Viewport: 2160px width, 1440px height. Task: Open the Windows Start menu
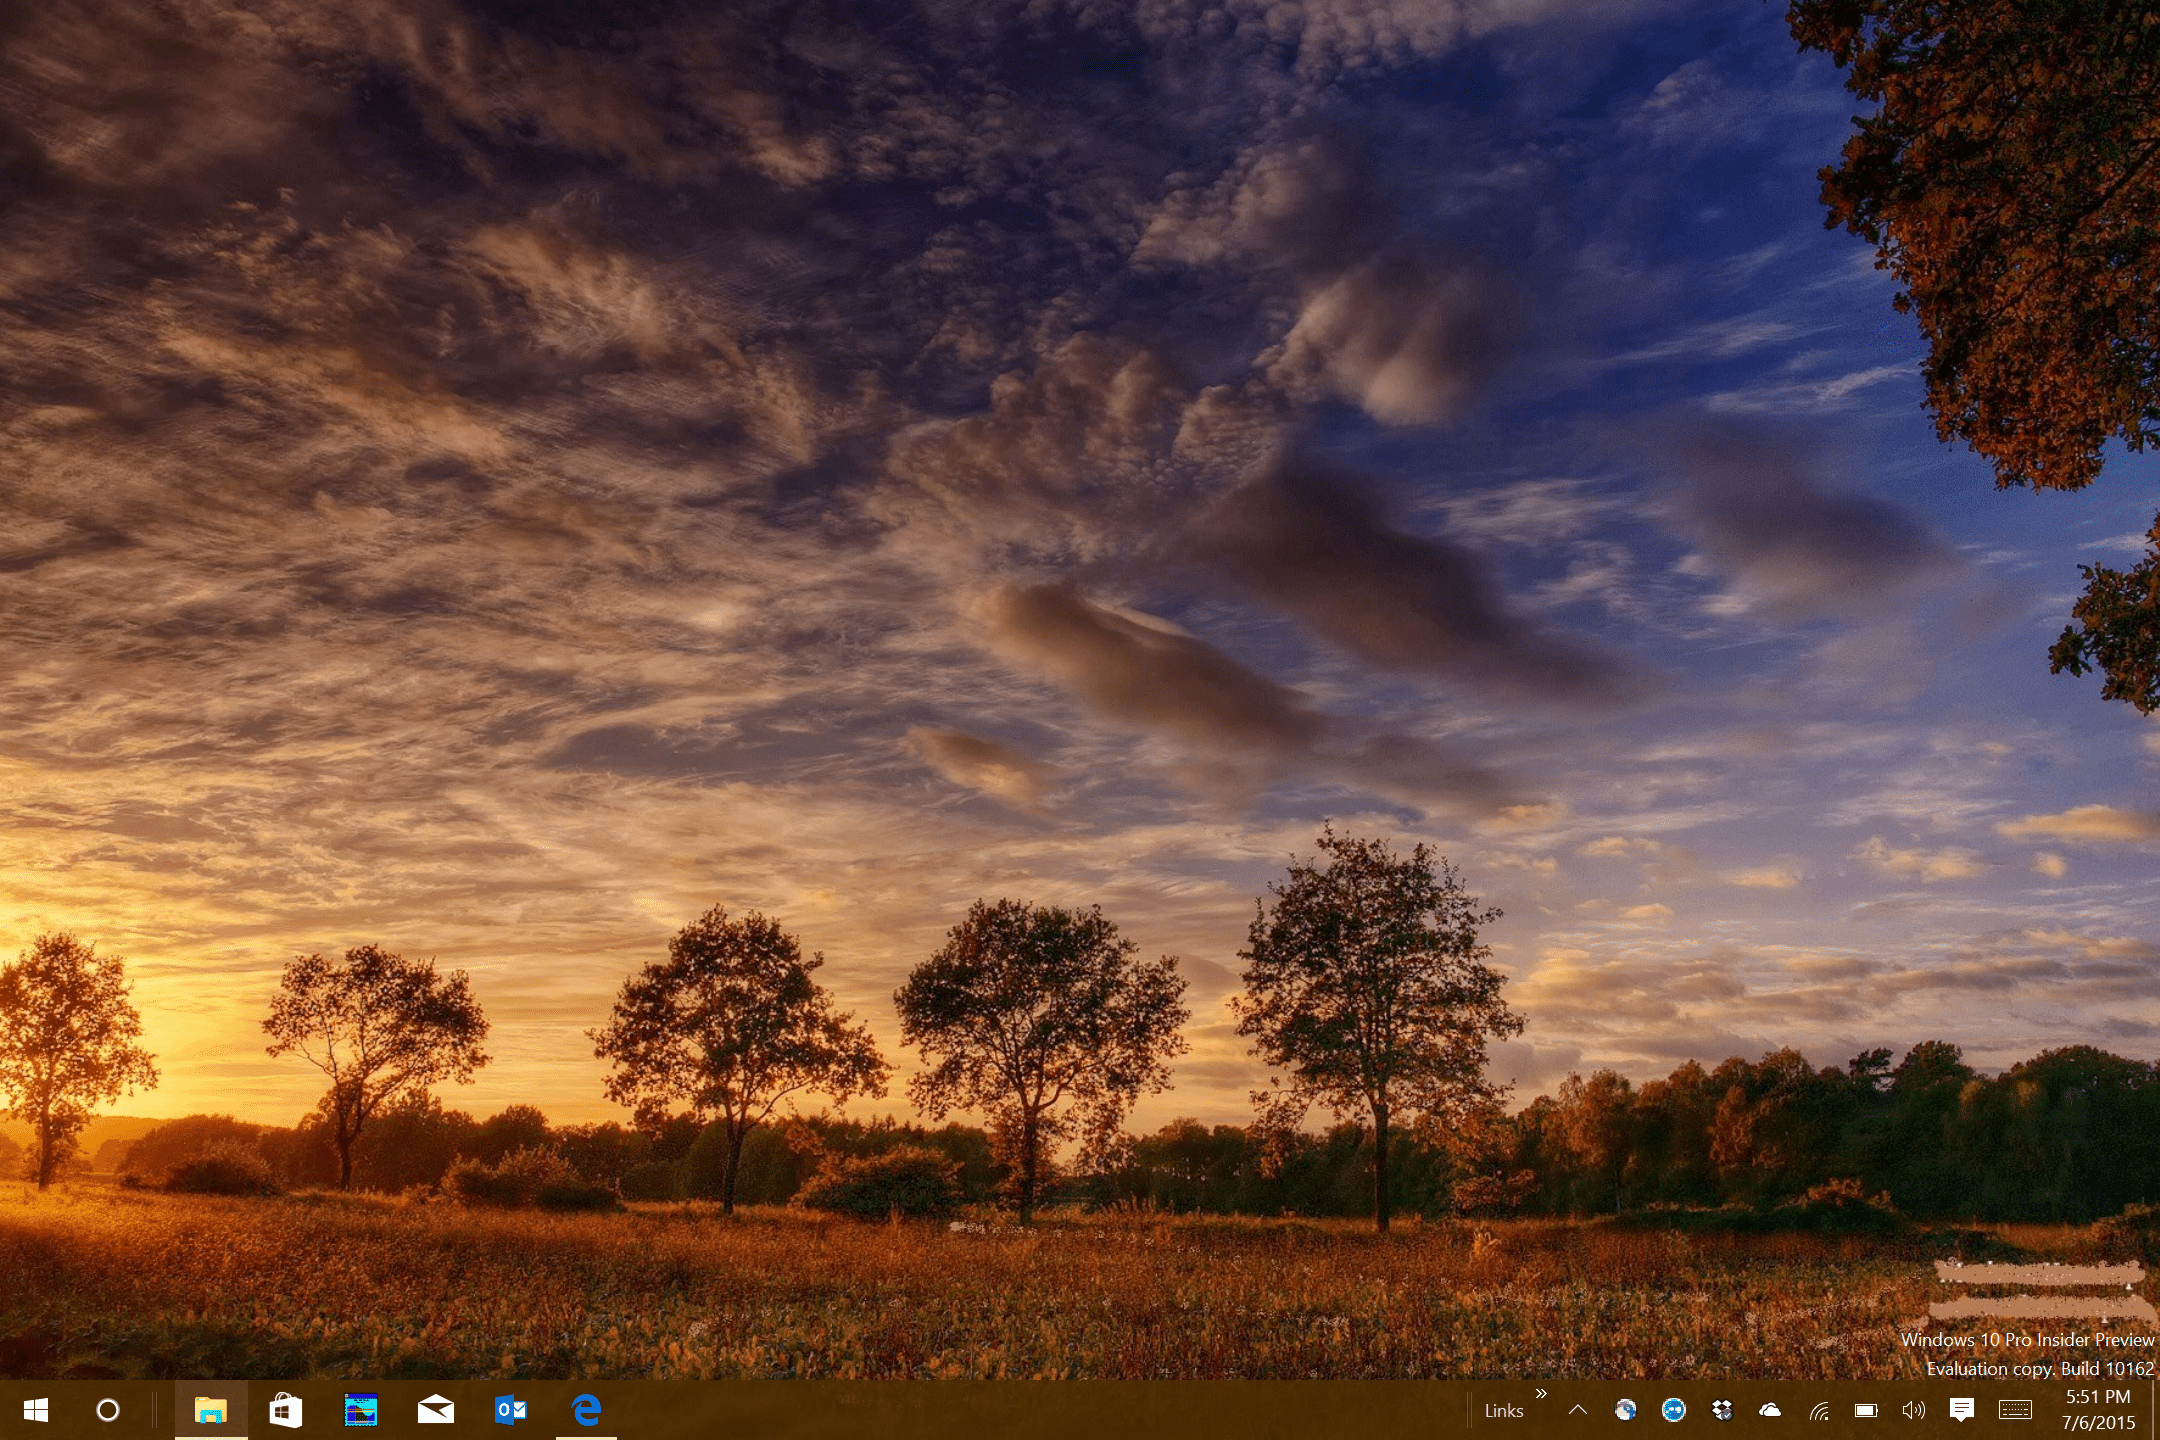[x=36, y=1410]
